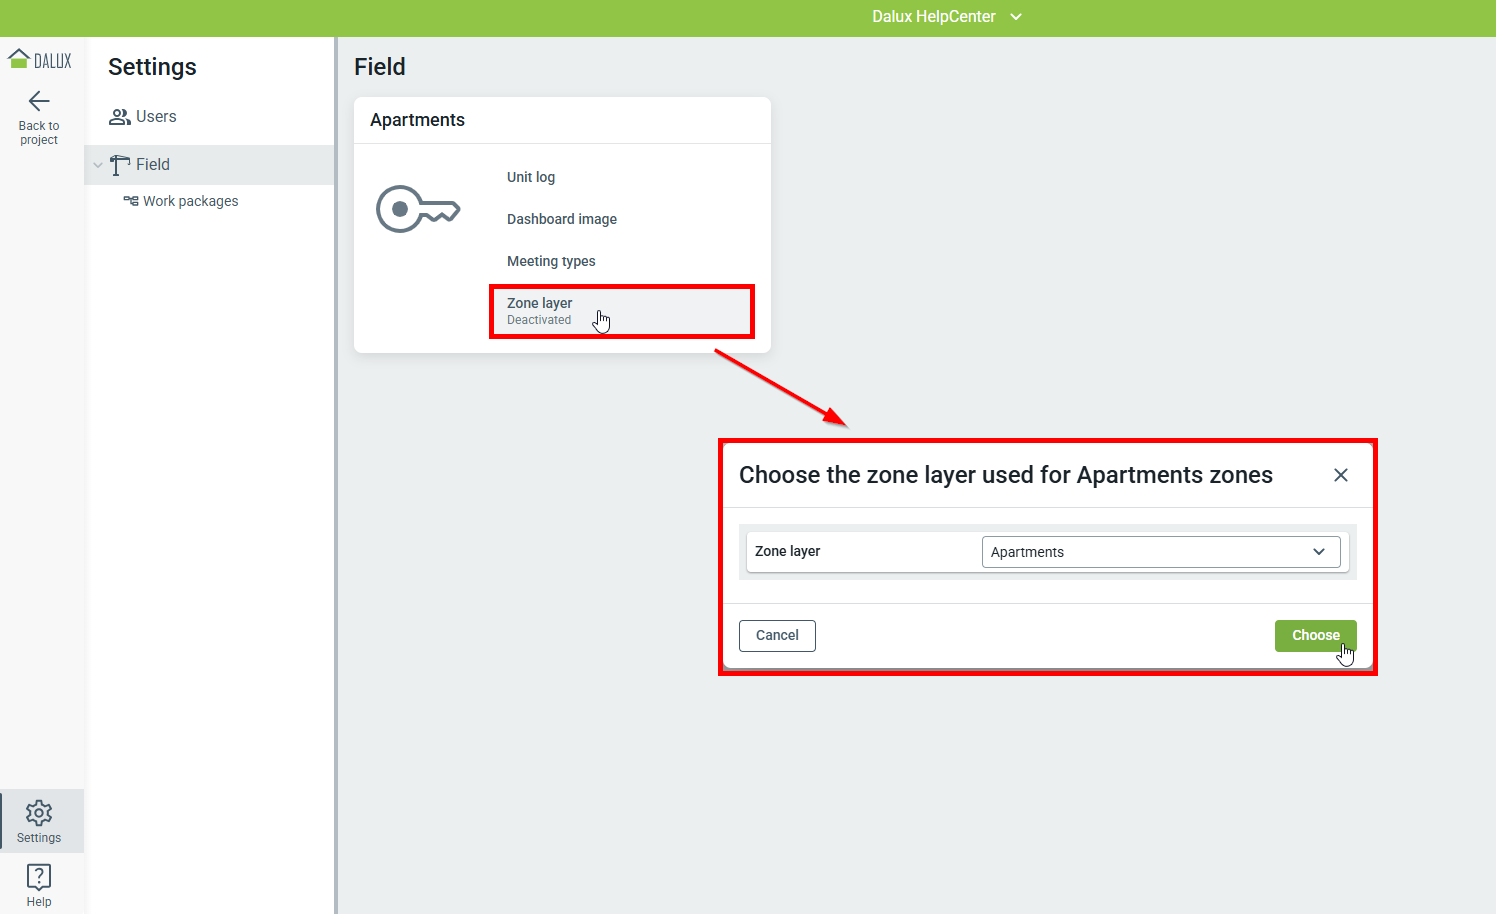The height and width of the screenshot is (914, 1496).
Task: Click the Field crane icon
Action: [120, 165]
